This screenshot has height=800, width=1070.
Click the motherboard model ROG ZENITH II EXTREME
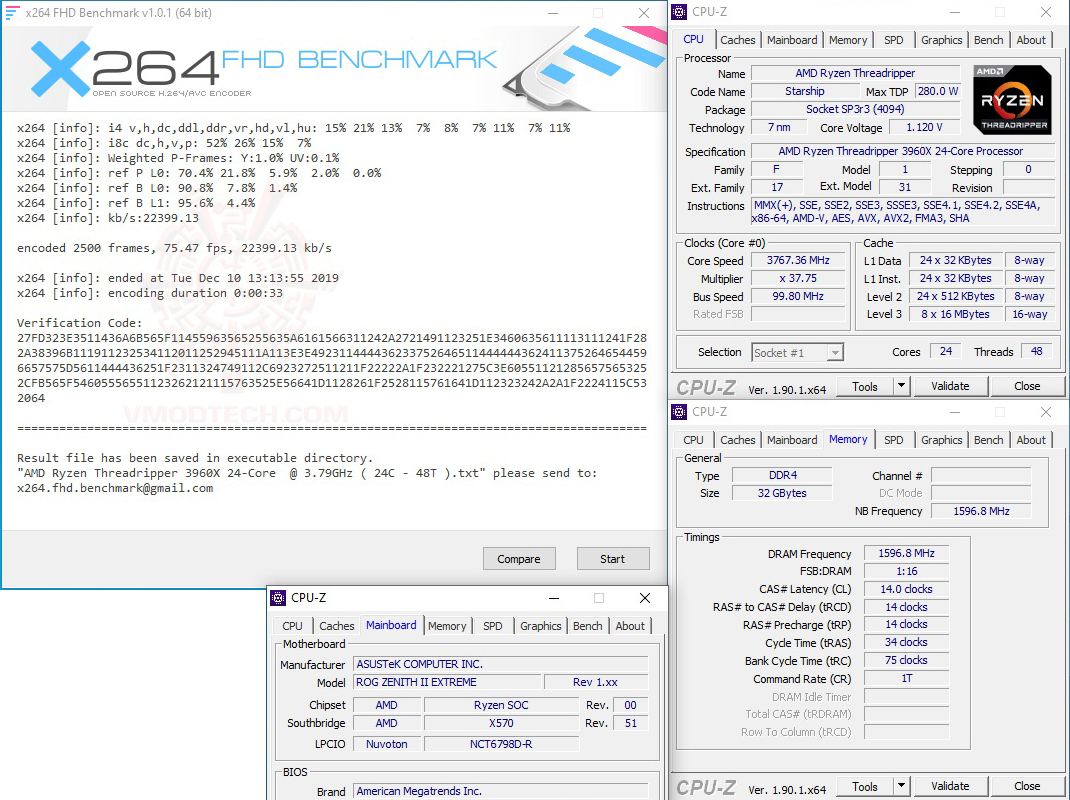448,683
